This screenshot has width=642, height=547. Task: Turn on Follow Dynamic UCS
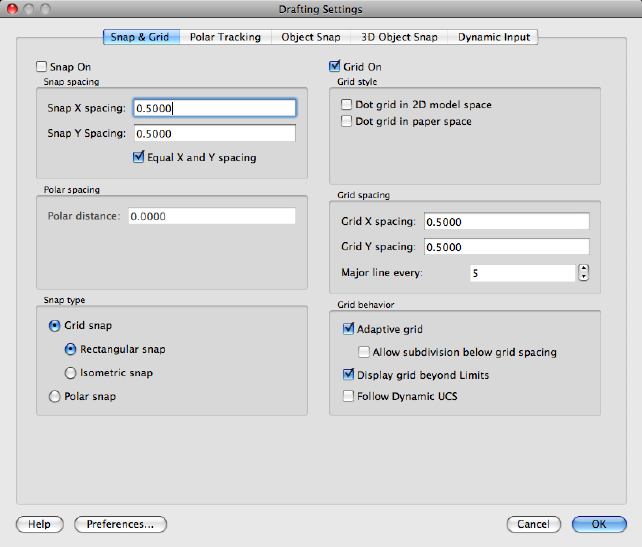click(348, 396)
